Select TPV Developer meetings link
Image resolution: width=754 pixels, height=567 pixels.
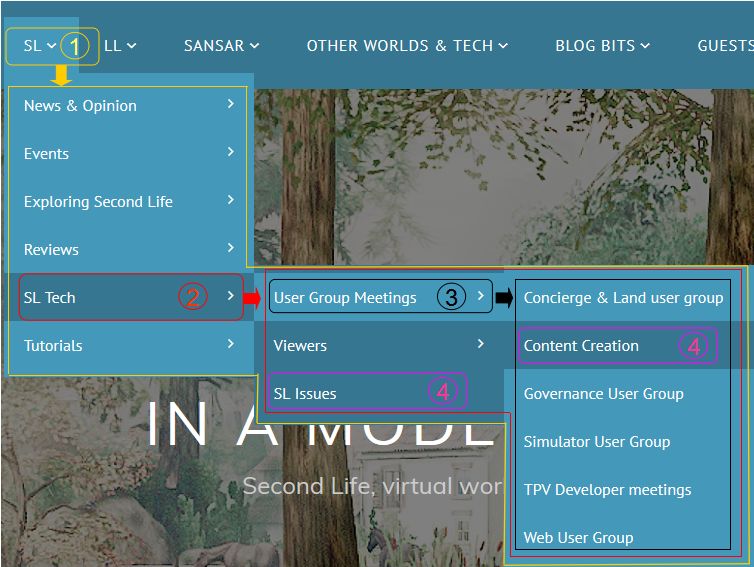pyautogui.click(x=607, y=490)
